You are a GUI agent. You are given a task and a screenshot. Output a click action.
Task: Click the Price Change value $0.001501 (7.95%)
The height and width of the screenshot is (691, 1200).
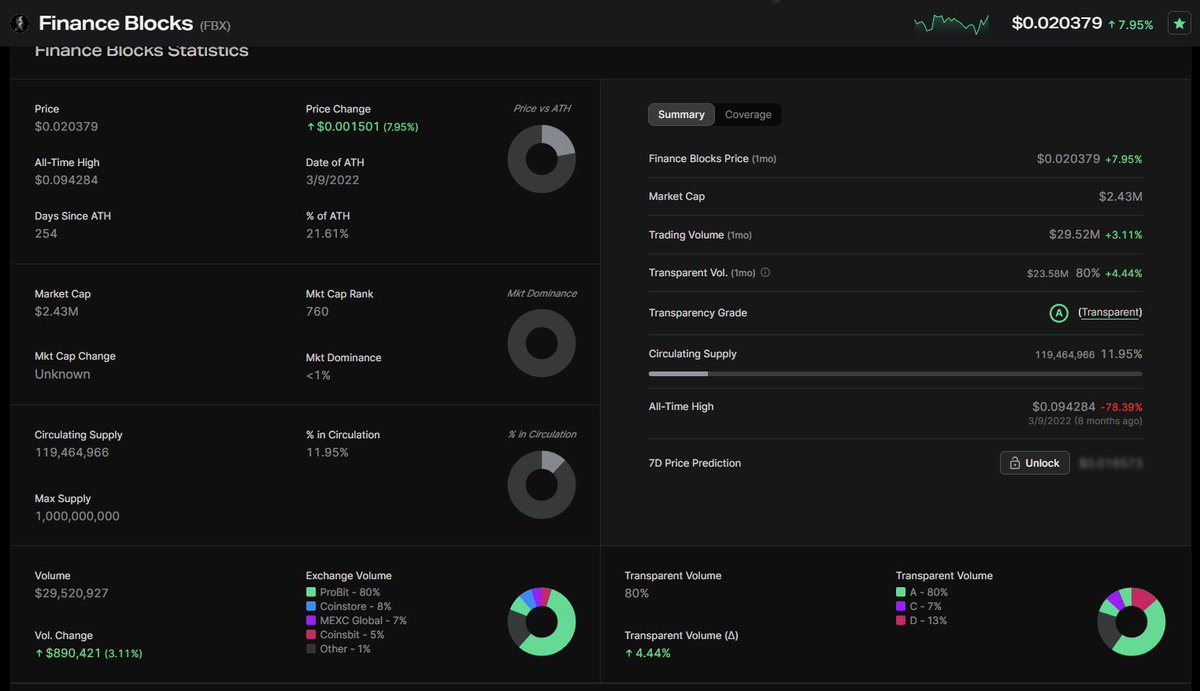362,127
